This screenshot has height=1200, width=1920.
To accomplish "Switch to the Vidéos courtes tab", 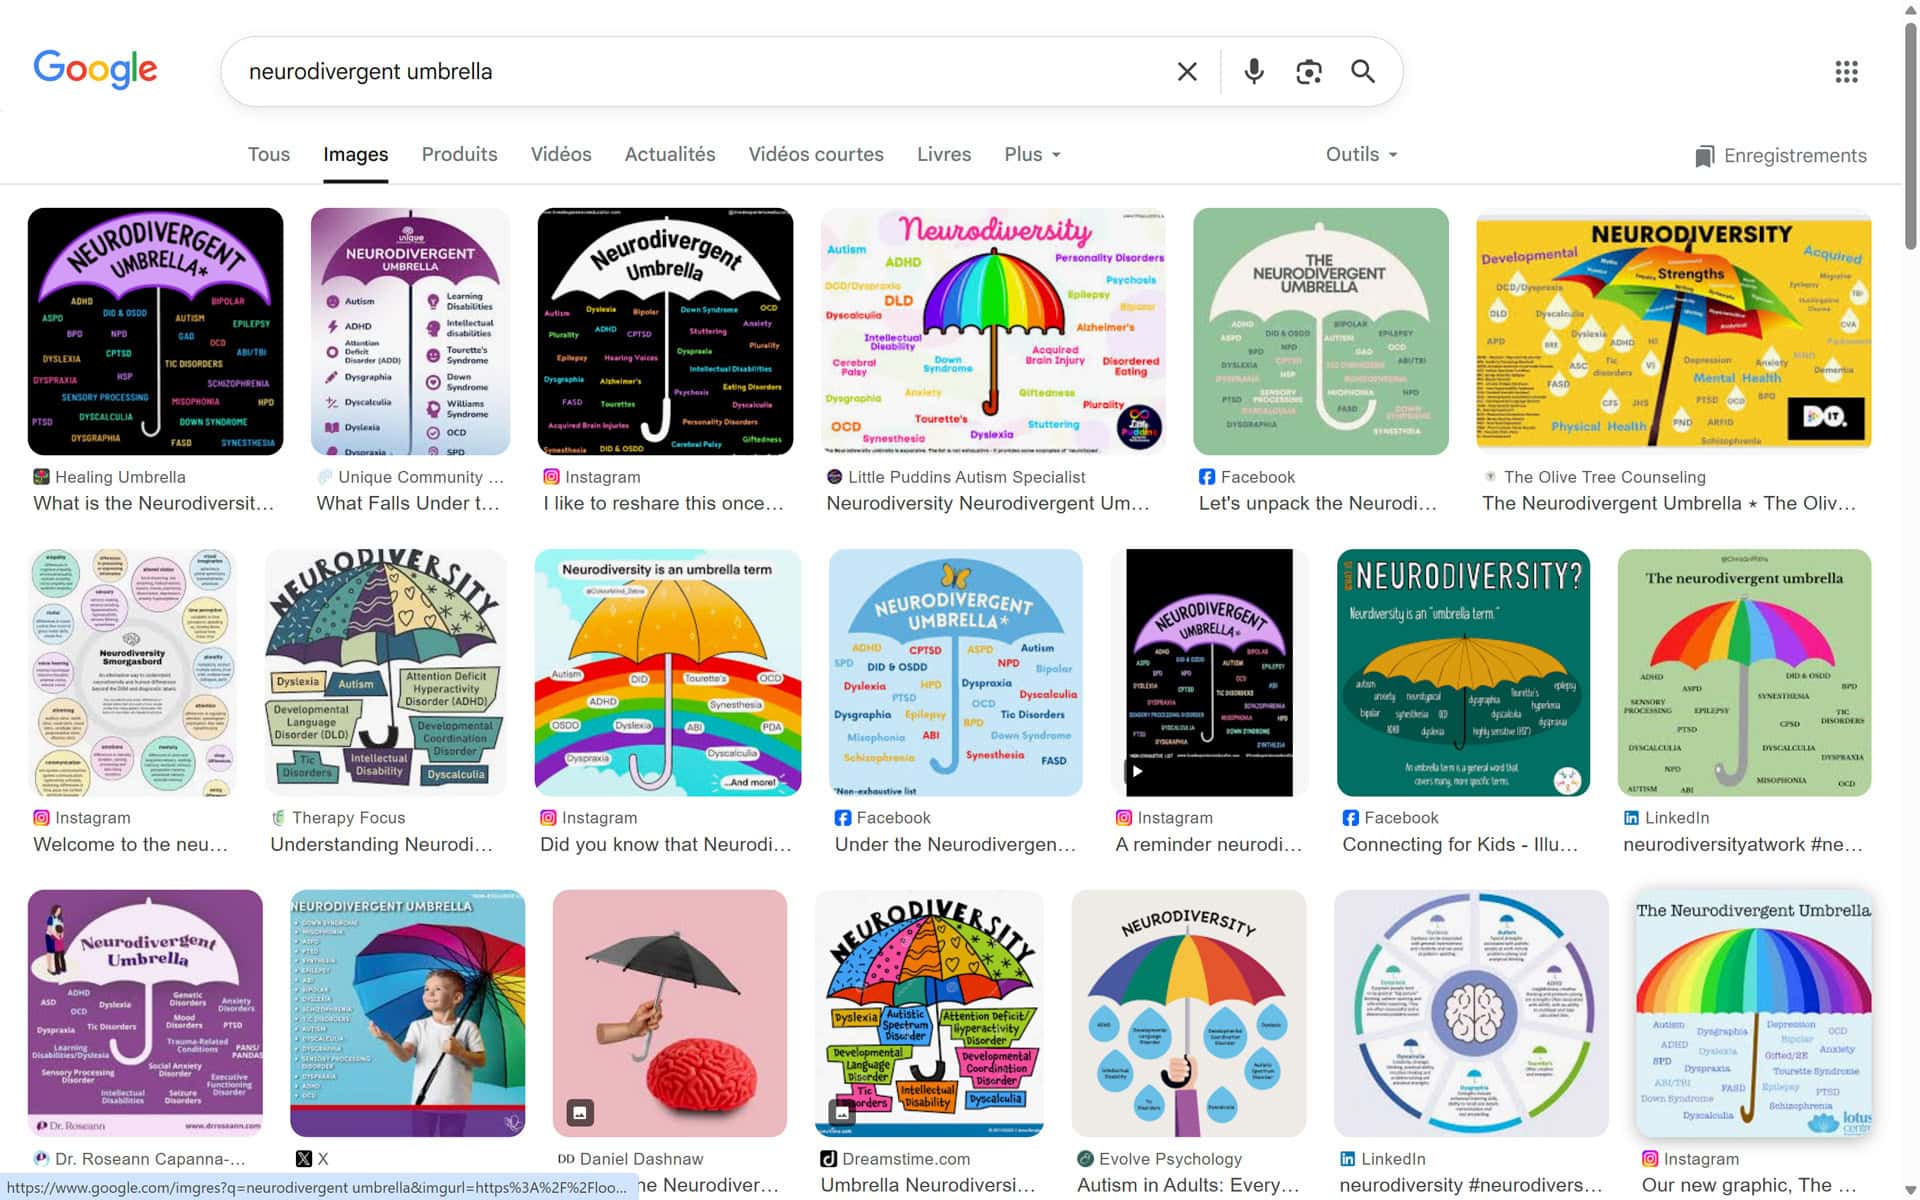I will coord(815,154).
